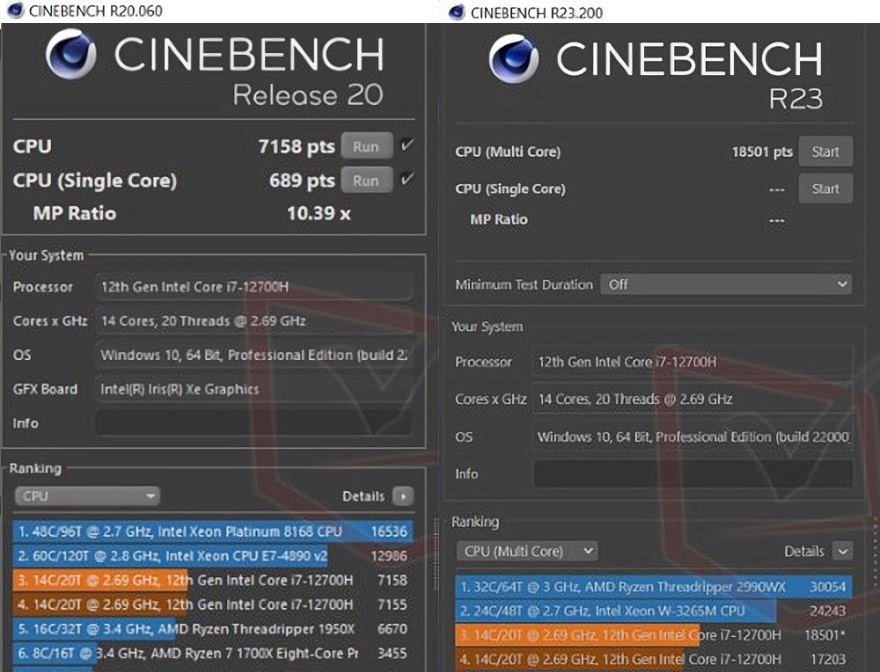Select the Ryzen Threadripper 2990WX row in R23

(x=654, y=587)
